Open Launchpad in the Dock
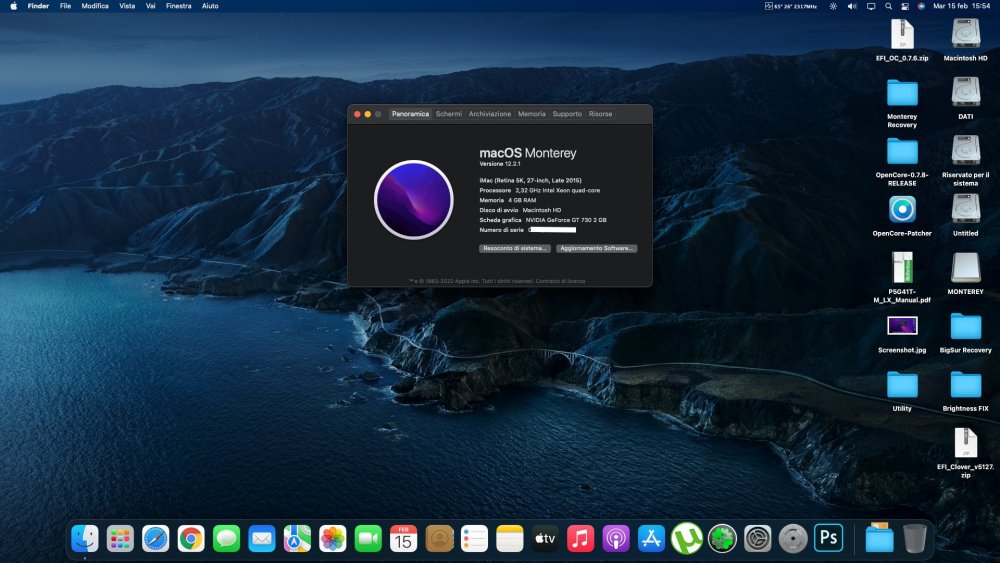The image size is (1000, 563). click(x=120, y=539)
